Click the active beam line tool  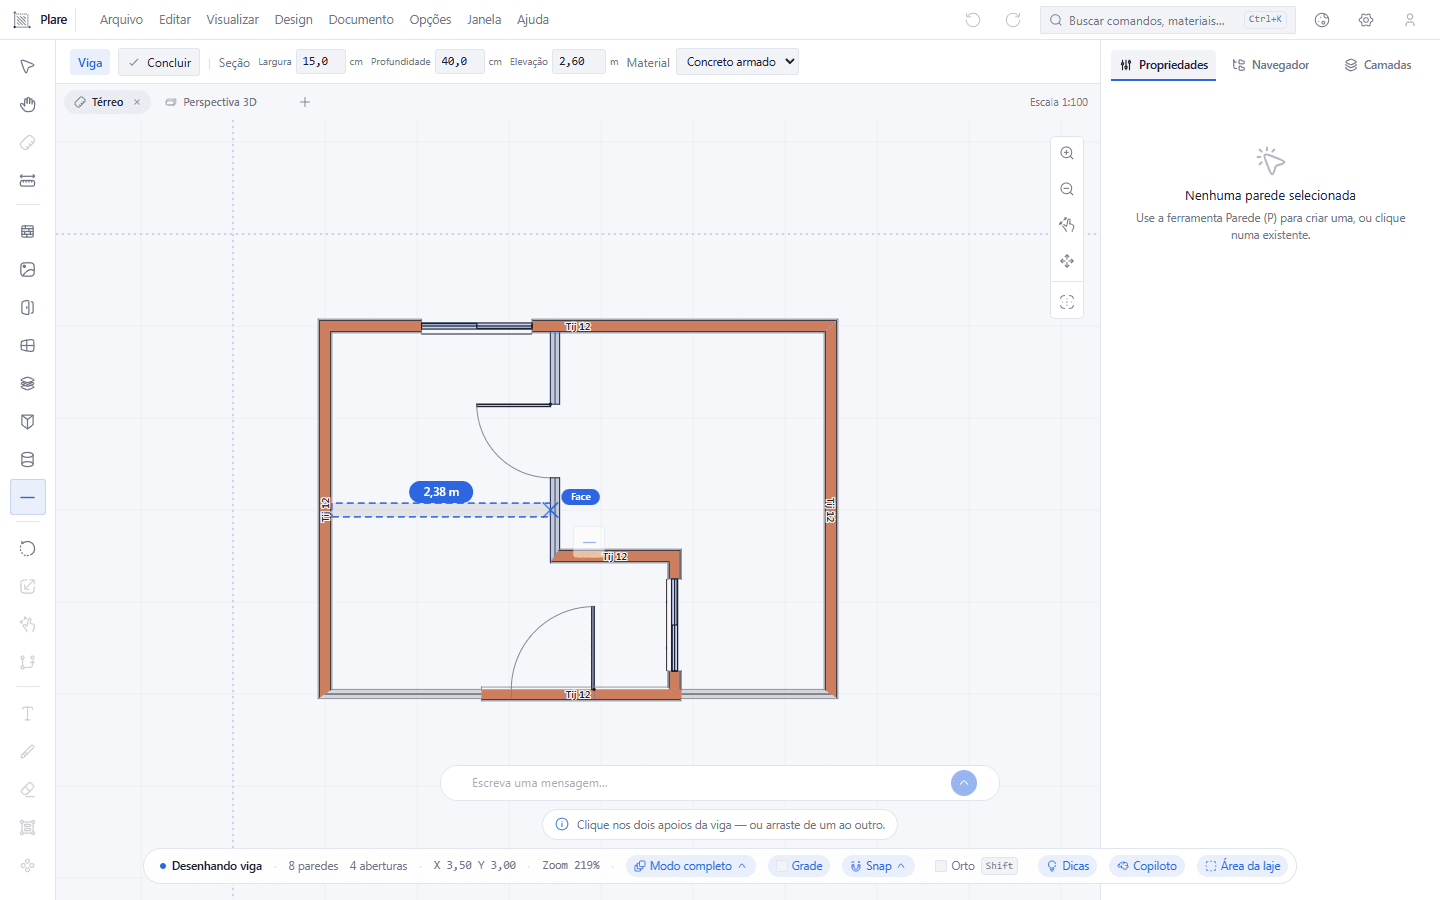click(x=28, y=497)
